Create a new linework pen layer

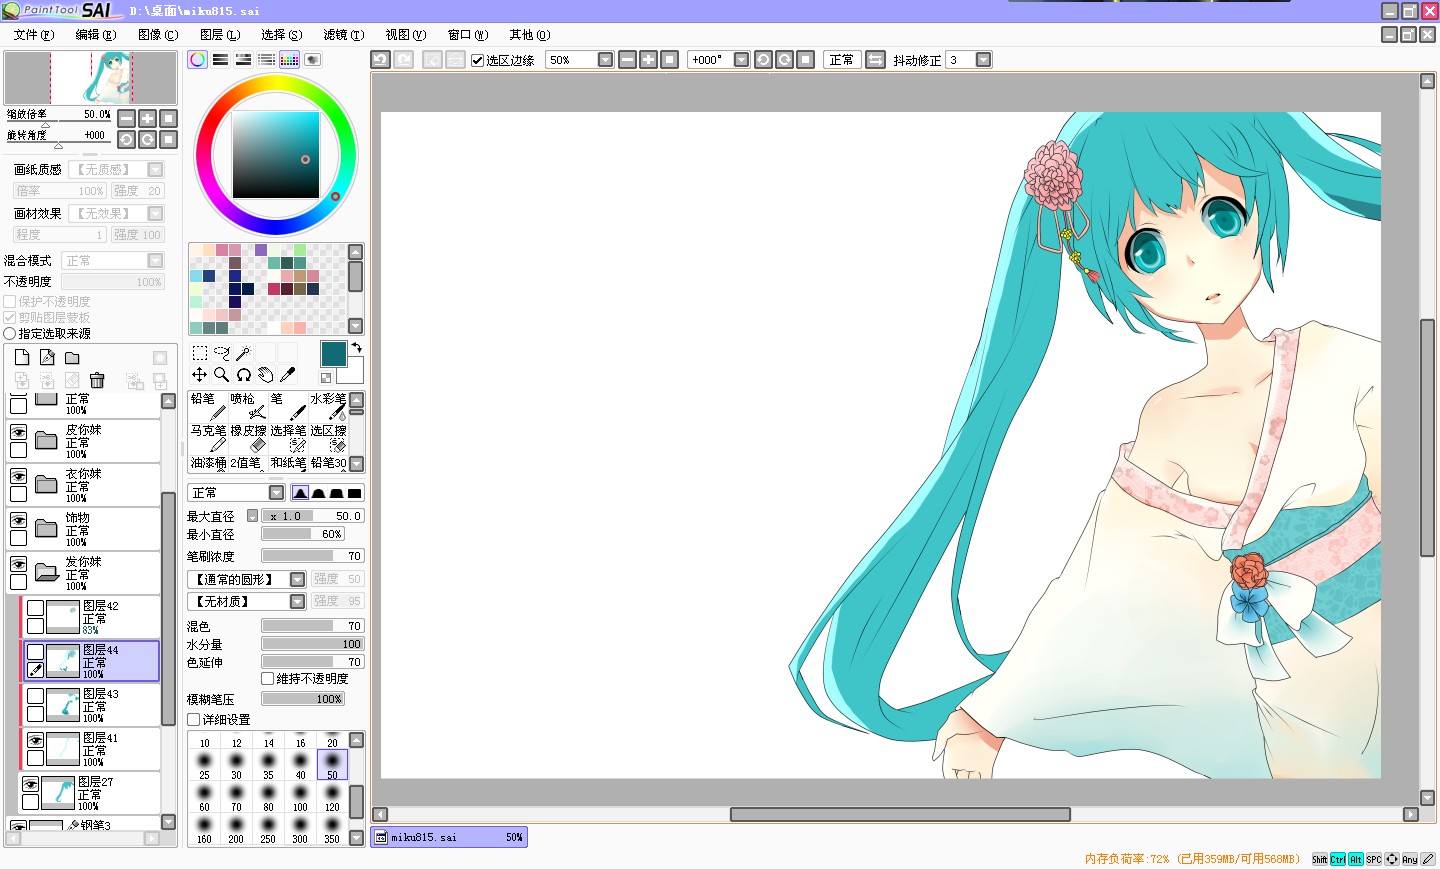(x=47, y=358)
